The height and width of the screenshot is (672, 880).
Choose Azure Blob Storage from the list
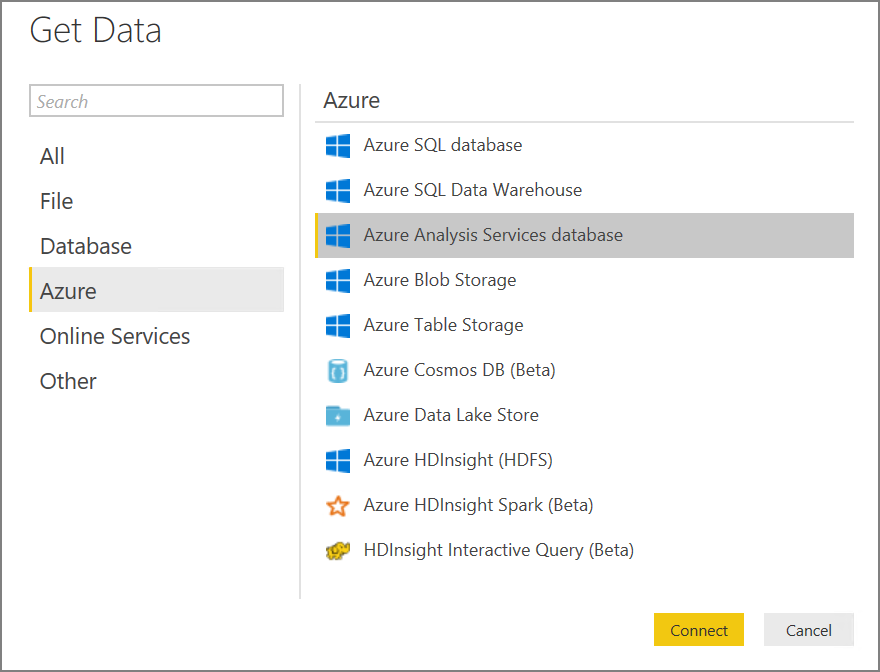coord(440,280)
